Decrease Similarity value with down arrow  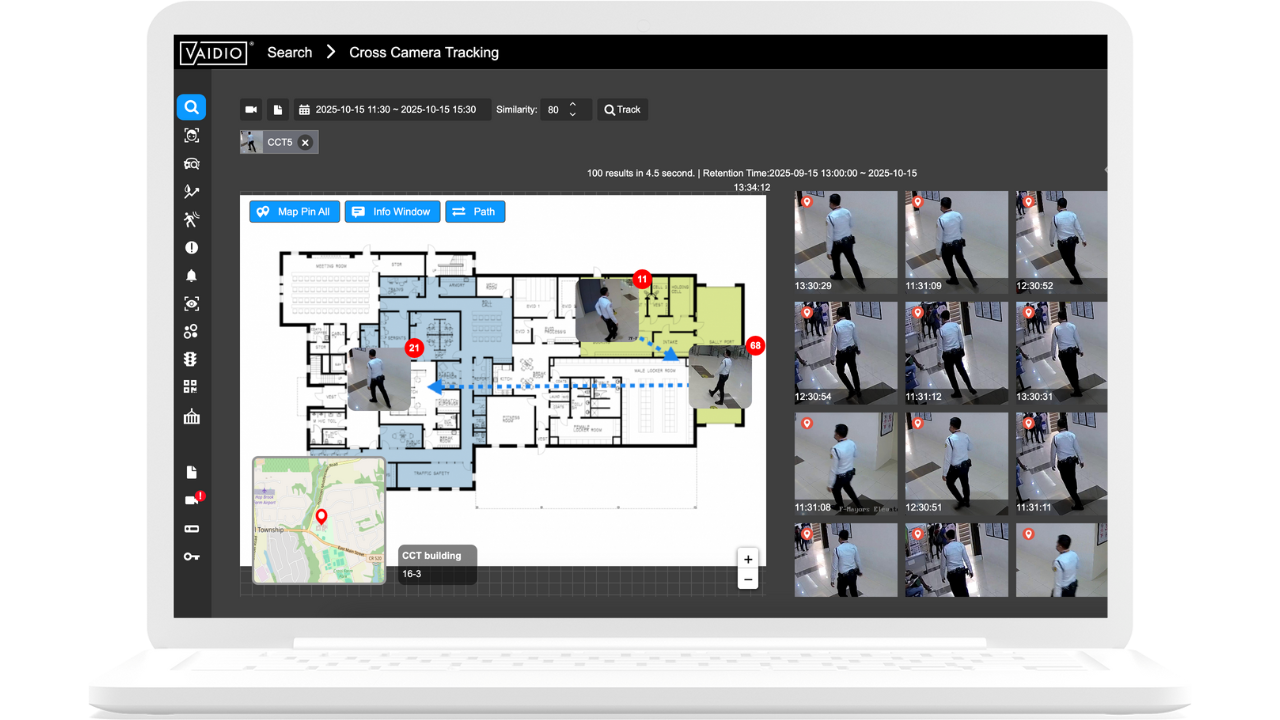click(573, 115)
